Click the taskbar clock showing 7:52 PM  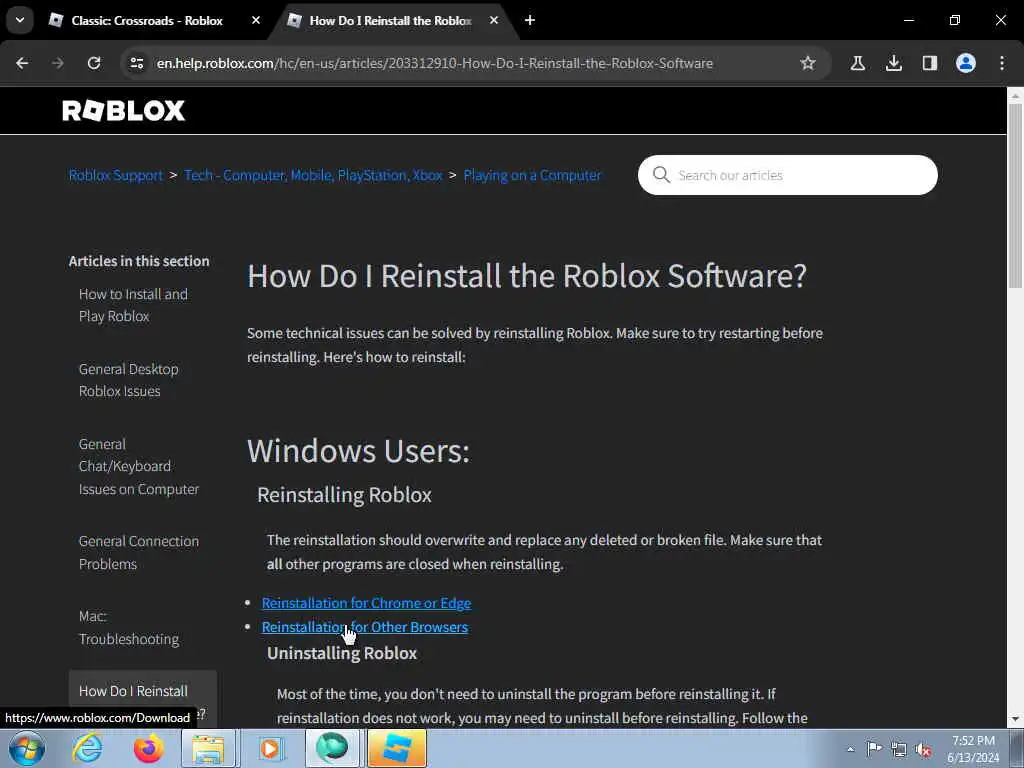973,749
